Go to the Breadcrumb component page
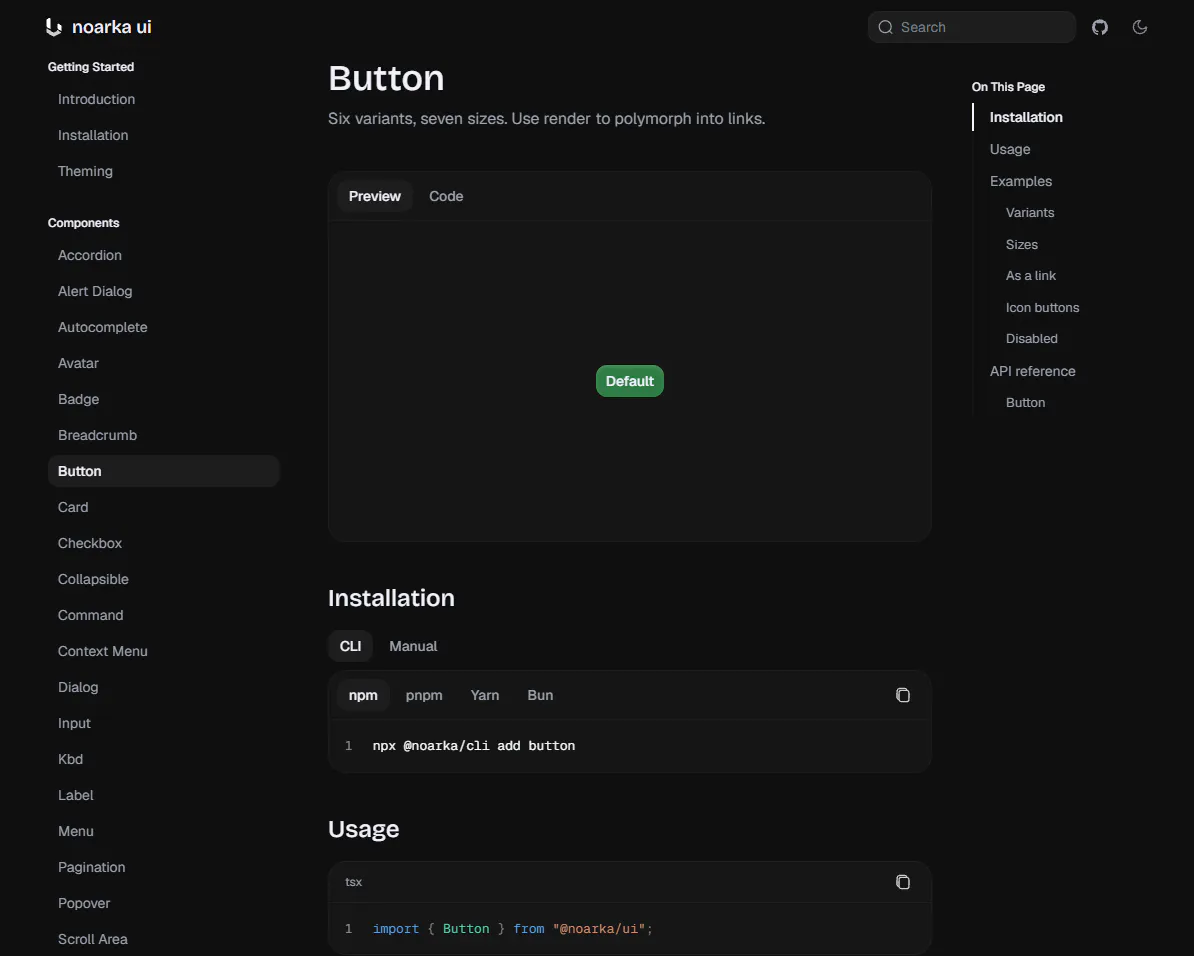The image size is (1194, 956). (x=97, y=435)
